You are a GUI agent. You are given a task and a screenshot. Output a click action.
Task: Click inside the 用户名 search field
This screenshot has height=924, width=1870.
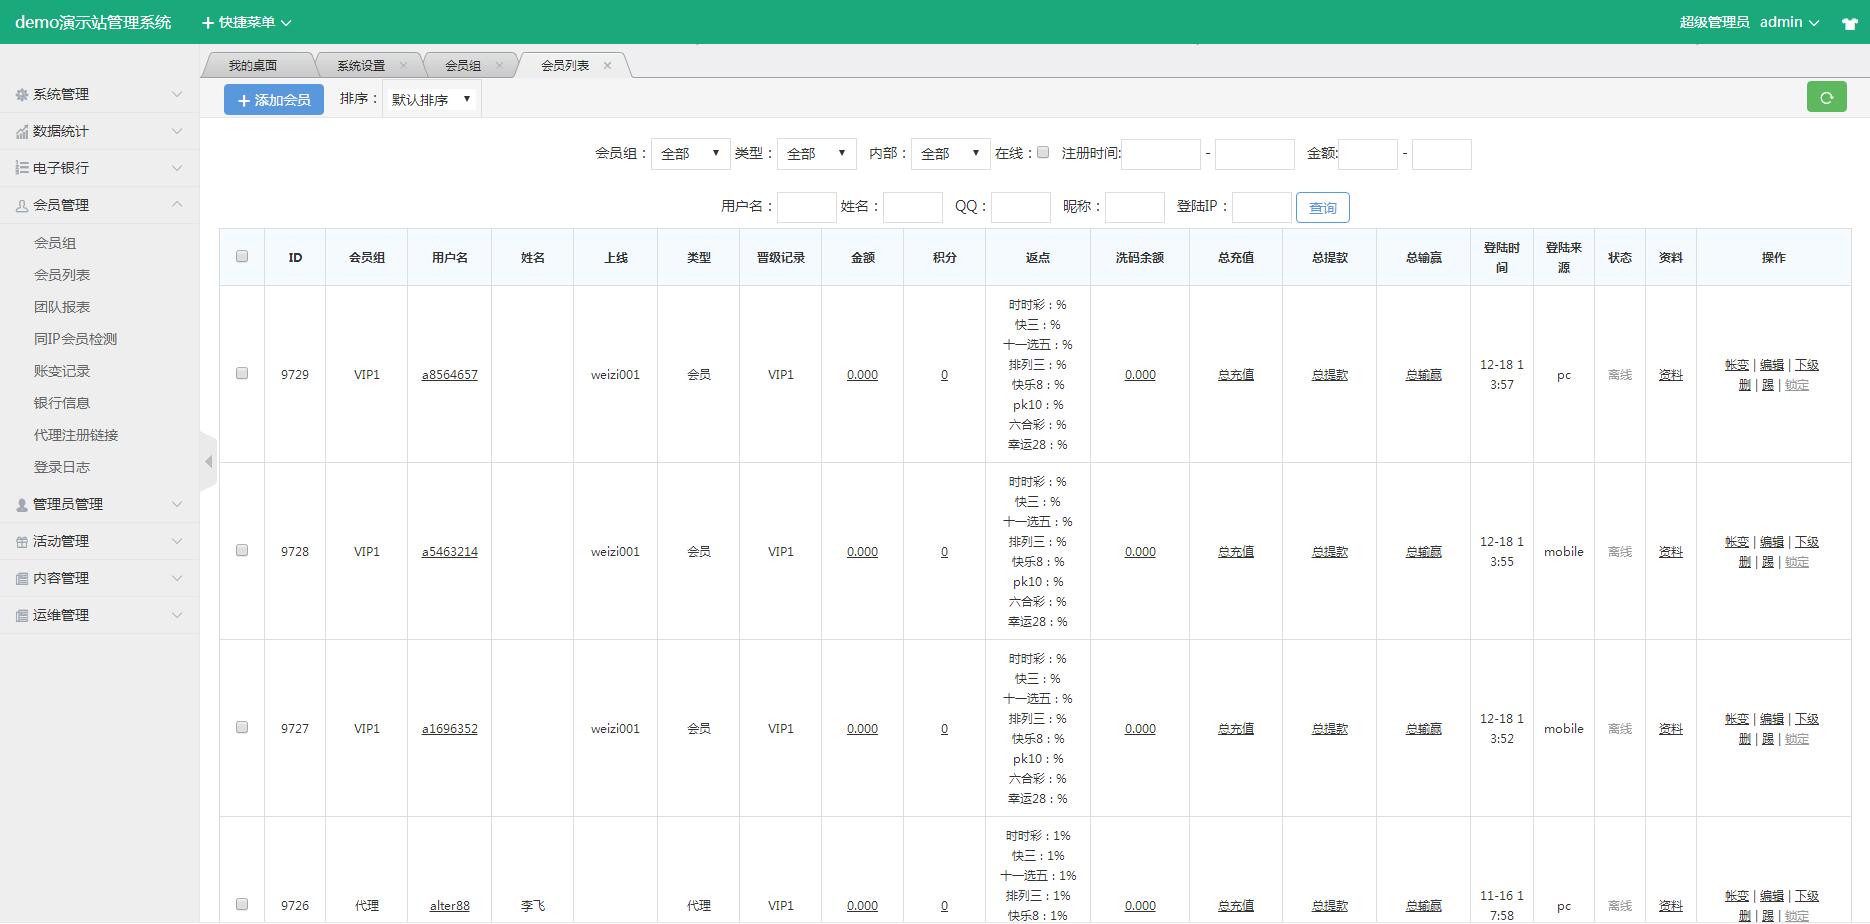[x=807, y=207]
